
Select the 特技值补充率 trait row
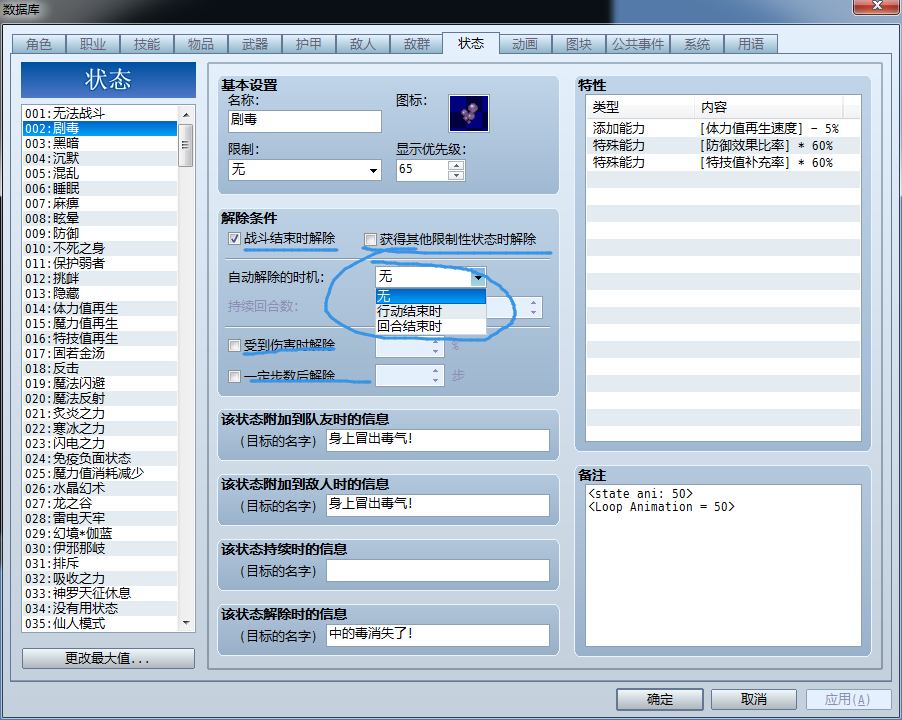tap(723, 163)
